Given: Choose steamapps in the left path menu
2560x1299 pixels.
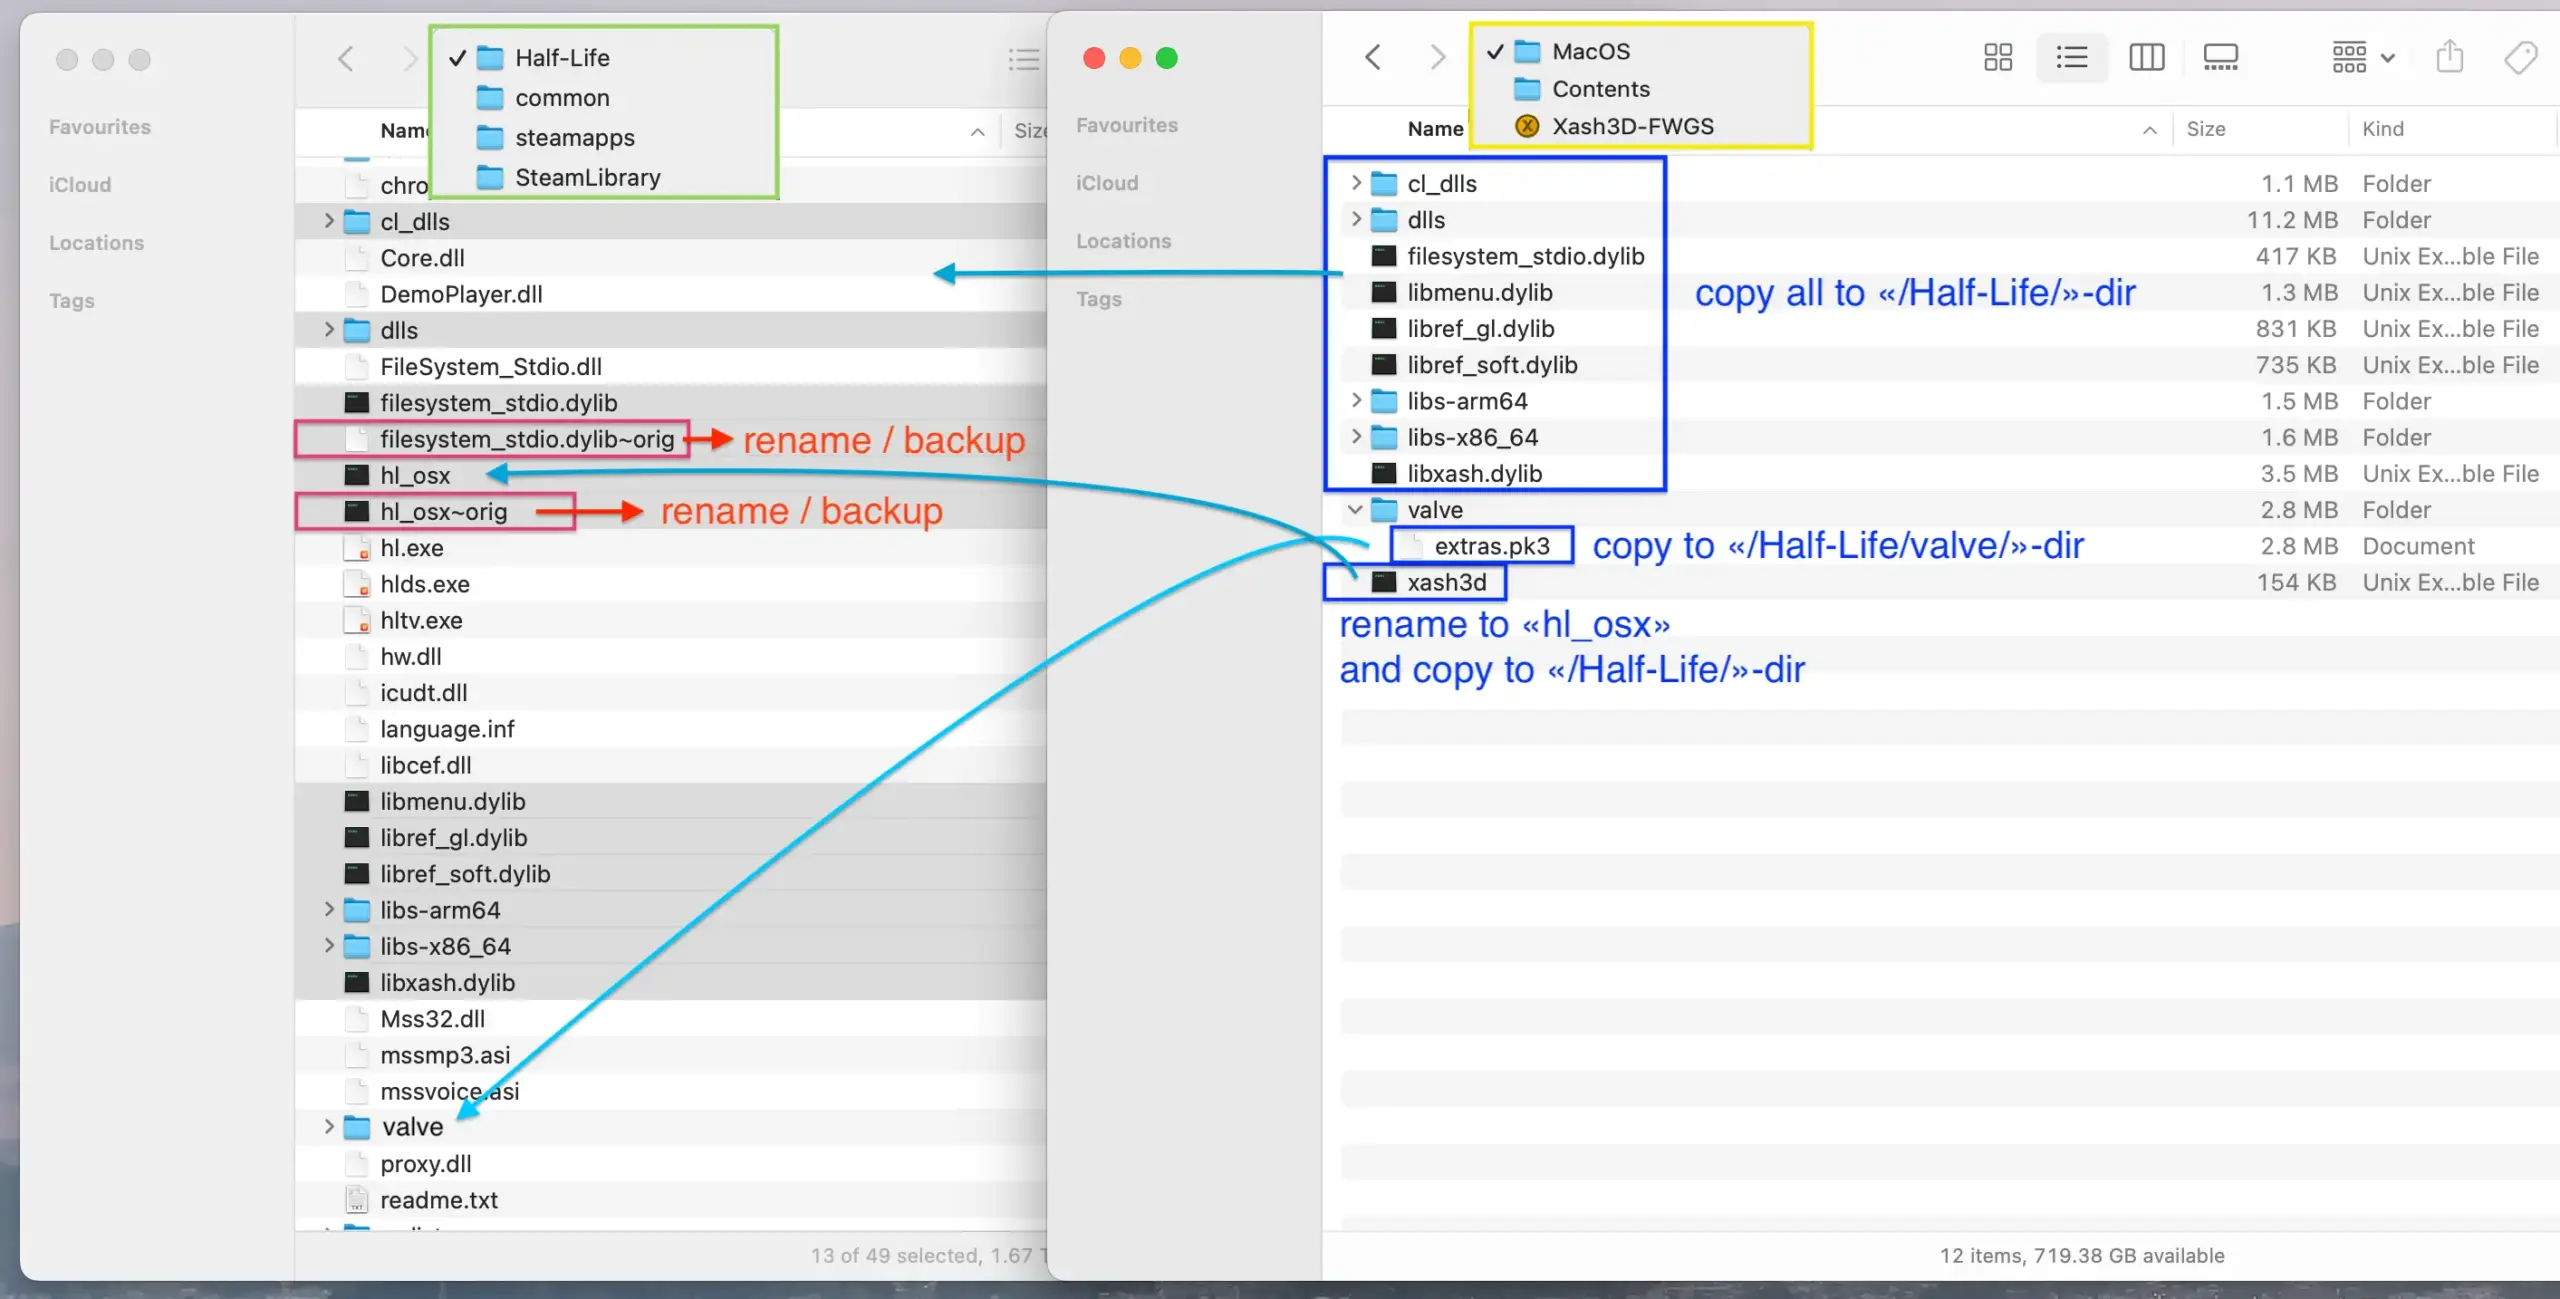Looking at the screenshot, I should tap(574, 138).
